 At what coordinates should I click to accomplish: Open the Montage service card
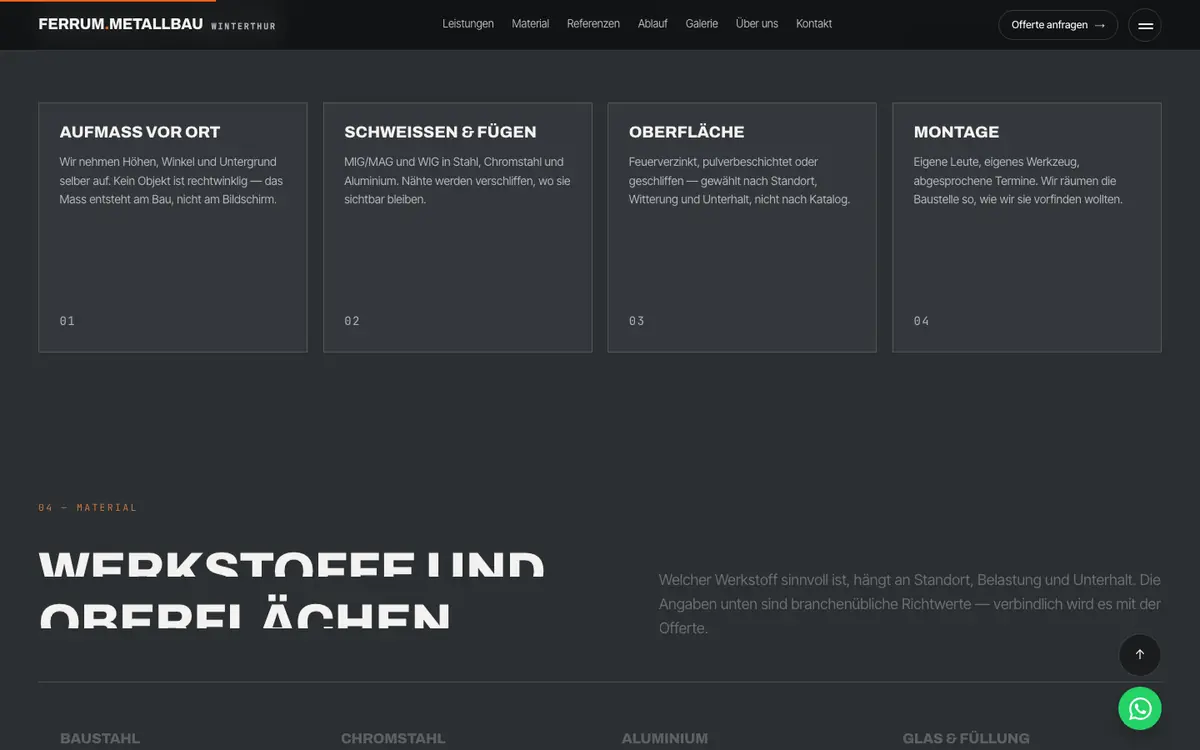[x=1027, y=227]
